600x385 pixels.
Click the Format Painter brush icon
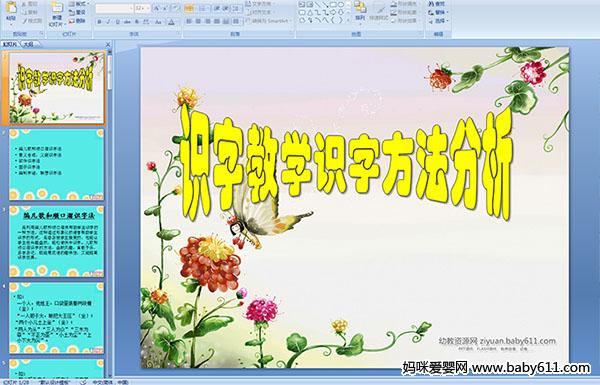[24, 21]
